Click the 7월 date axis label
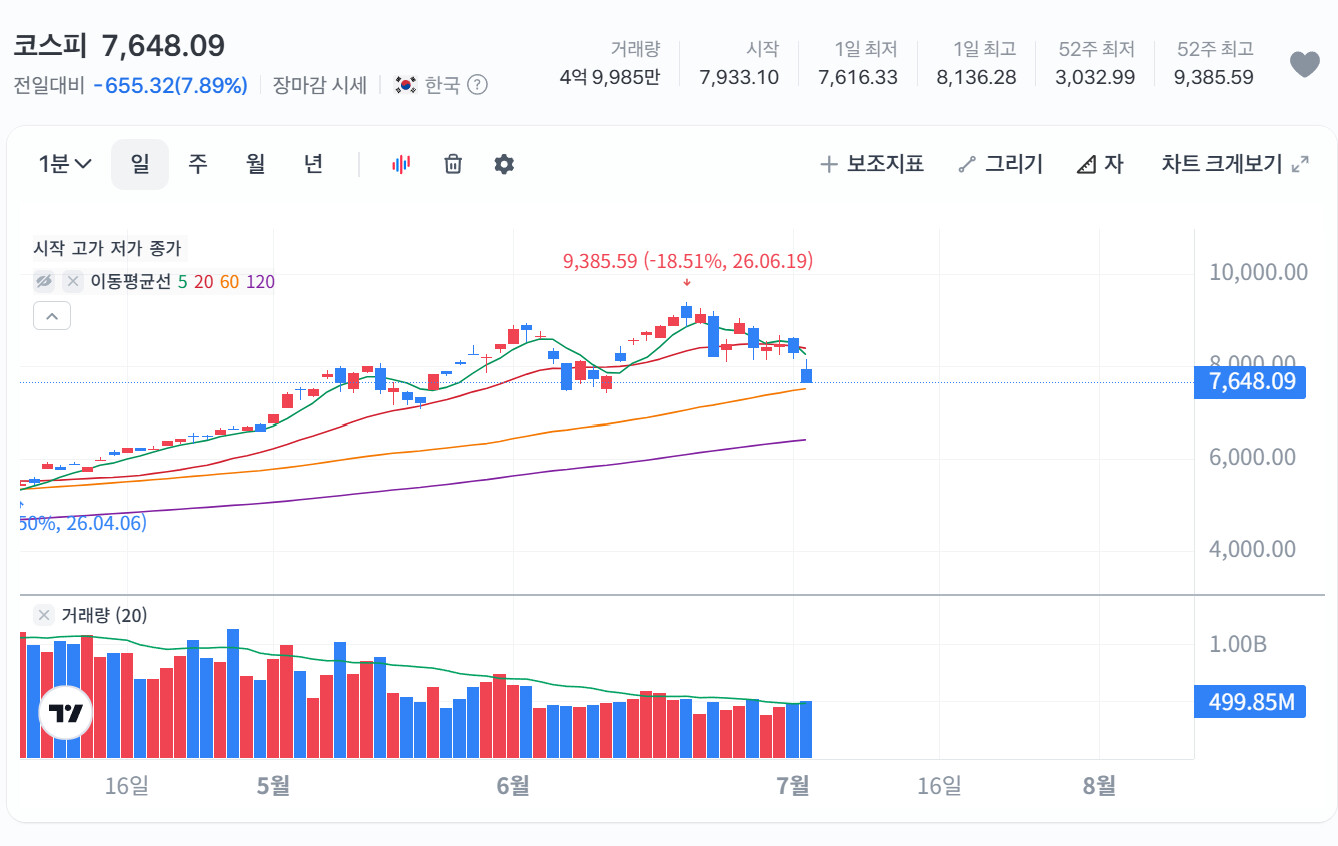Image resolution: width=1338 pixels, height=846 pixels. [x=793, y=786]
